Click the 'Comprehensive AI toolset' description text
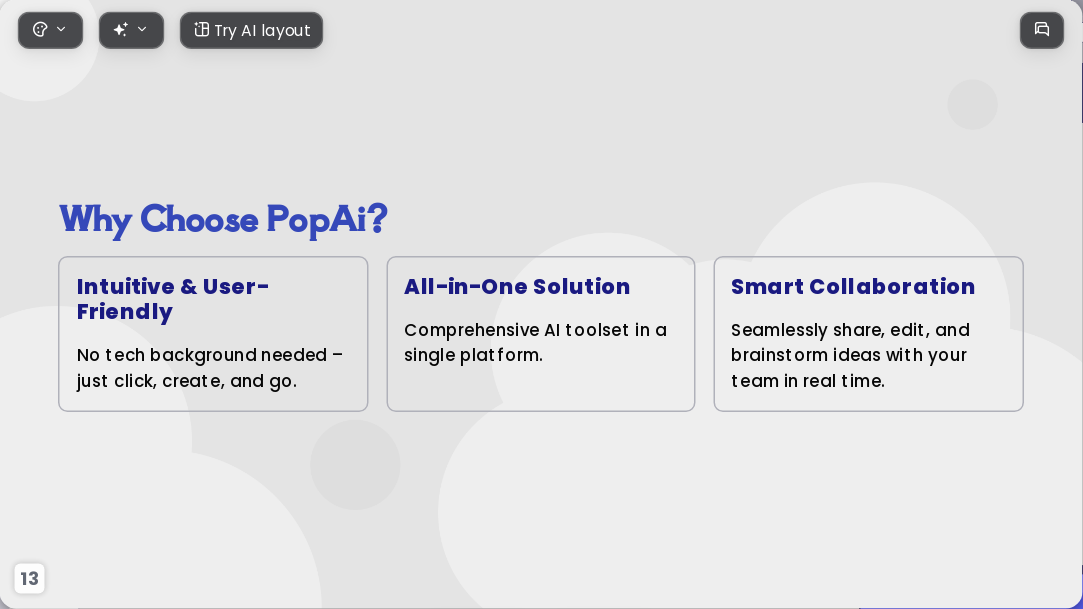1083x609 pixels. click(535, 342)
